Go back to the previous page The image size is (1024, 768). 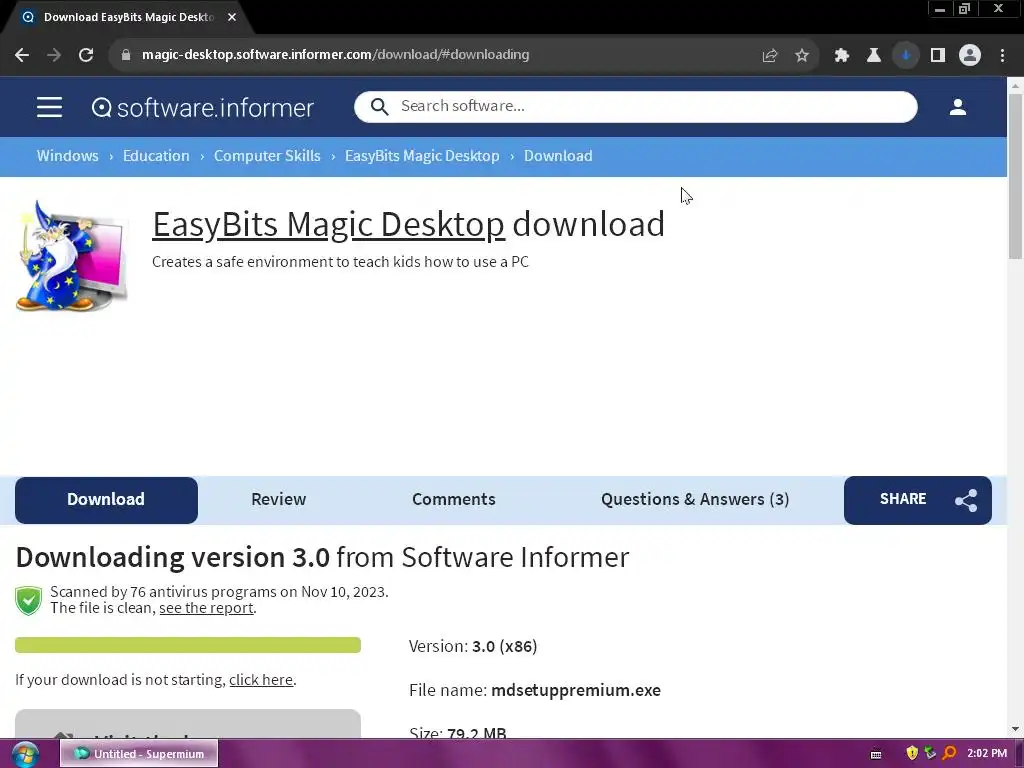pos(22,56)
